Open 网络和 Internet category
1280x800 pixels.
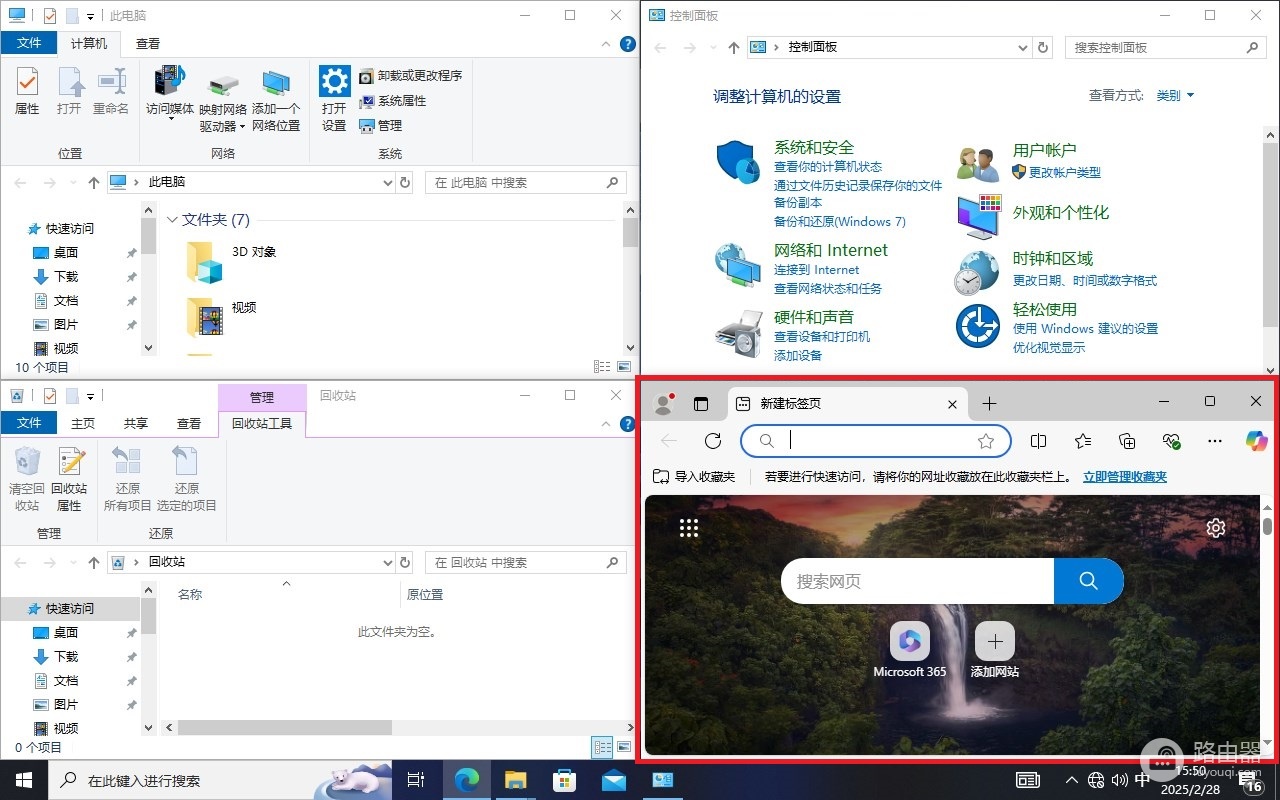point(831,250)
